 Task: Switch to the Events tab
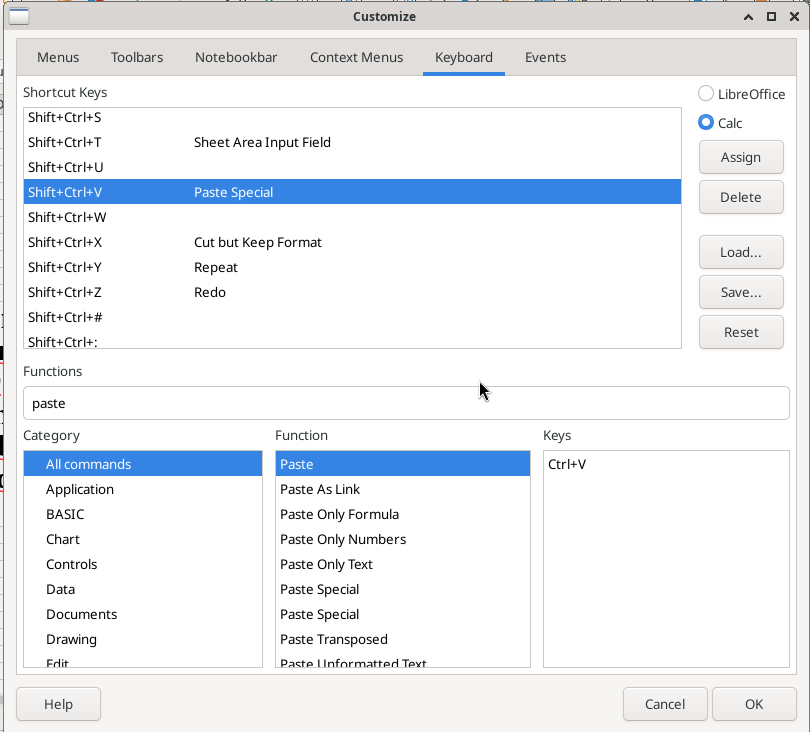point(545,57)
